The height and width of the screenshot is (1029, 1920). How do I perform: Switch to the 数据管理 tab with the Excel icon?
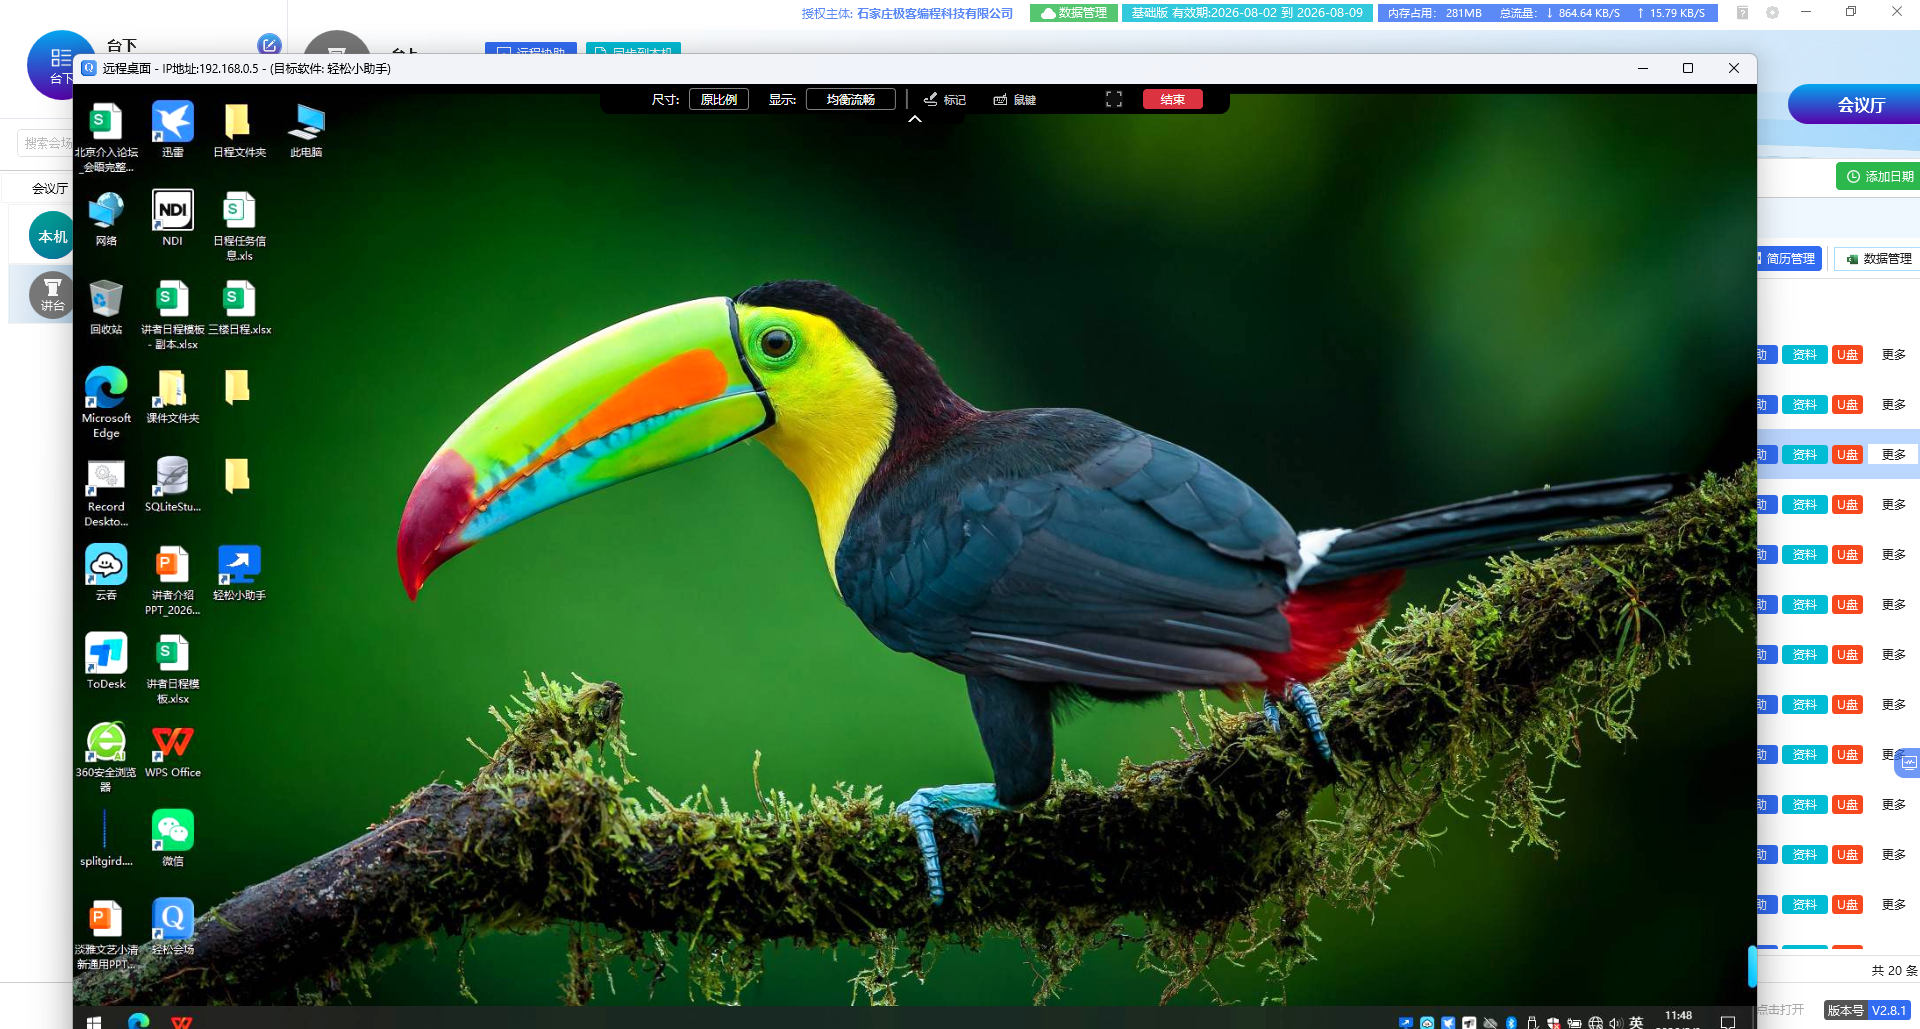(x=1877, y=258)
